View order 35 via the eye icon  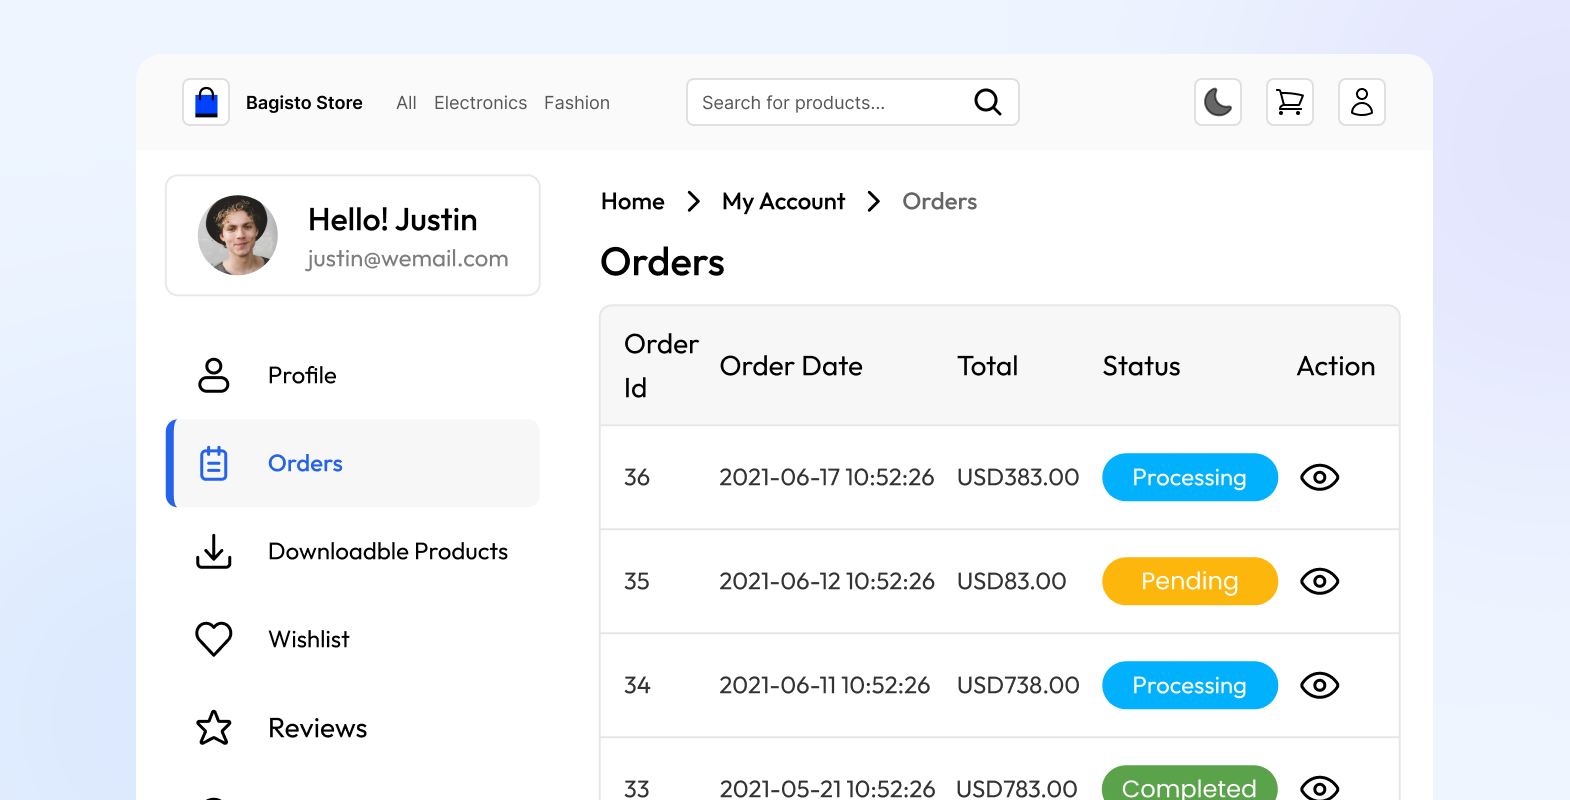pyautogui.click(x=1320, y=581)
